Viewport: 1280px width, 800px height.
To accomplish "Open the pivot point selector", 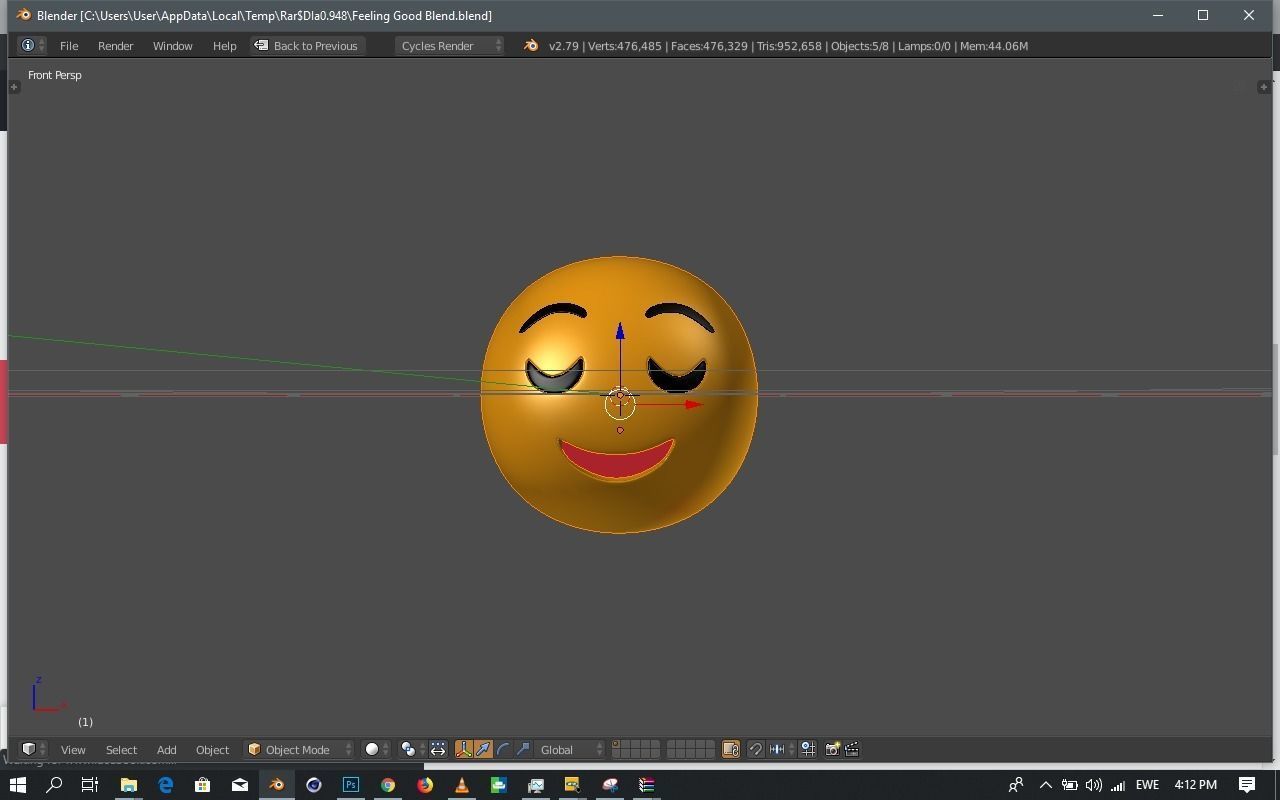I will click(412, 749).
